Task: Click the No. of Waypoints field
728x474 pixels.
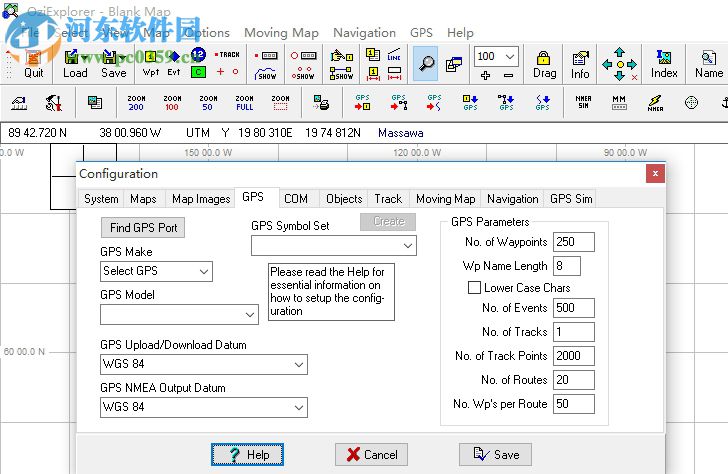Action: [574, 242]
